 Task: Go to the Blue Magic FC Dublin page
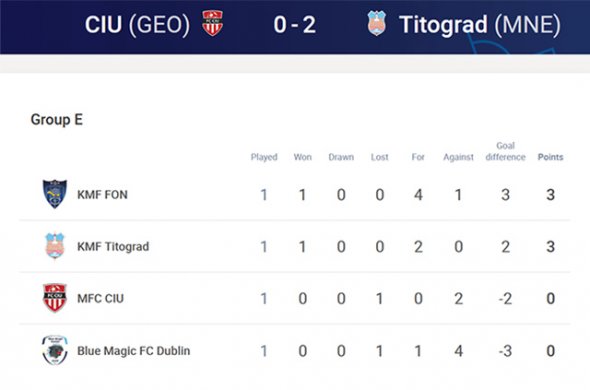tap(134, 351)
